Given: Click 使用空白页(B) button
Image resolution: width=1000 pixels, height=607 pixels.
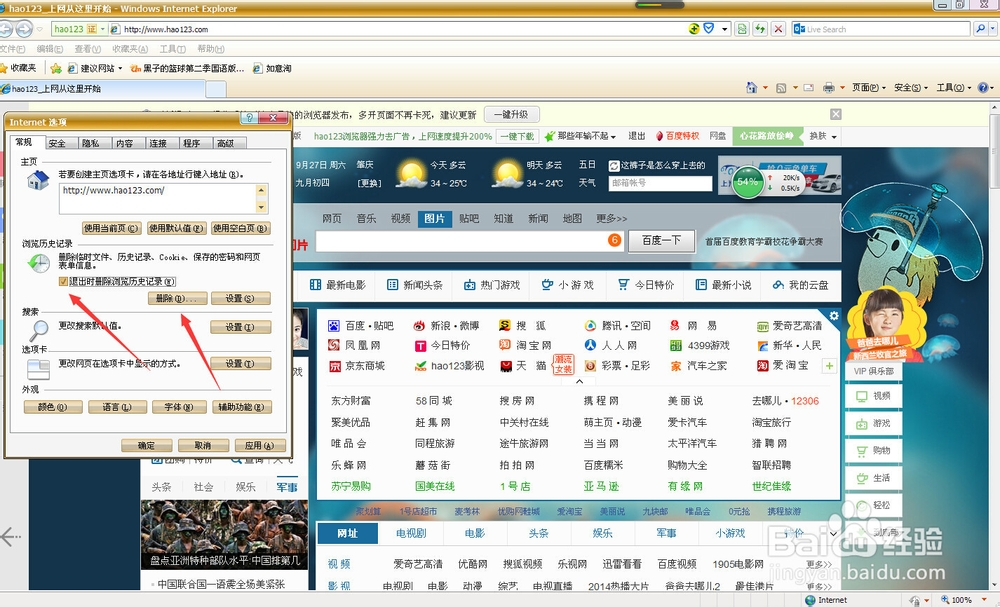Looking at the screenshot, I should point(241,228).
